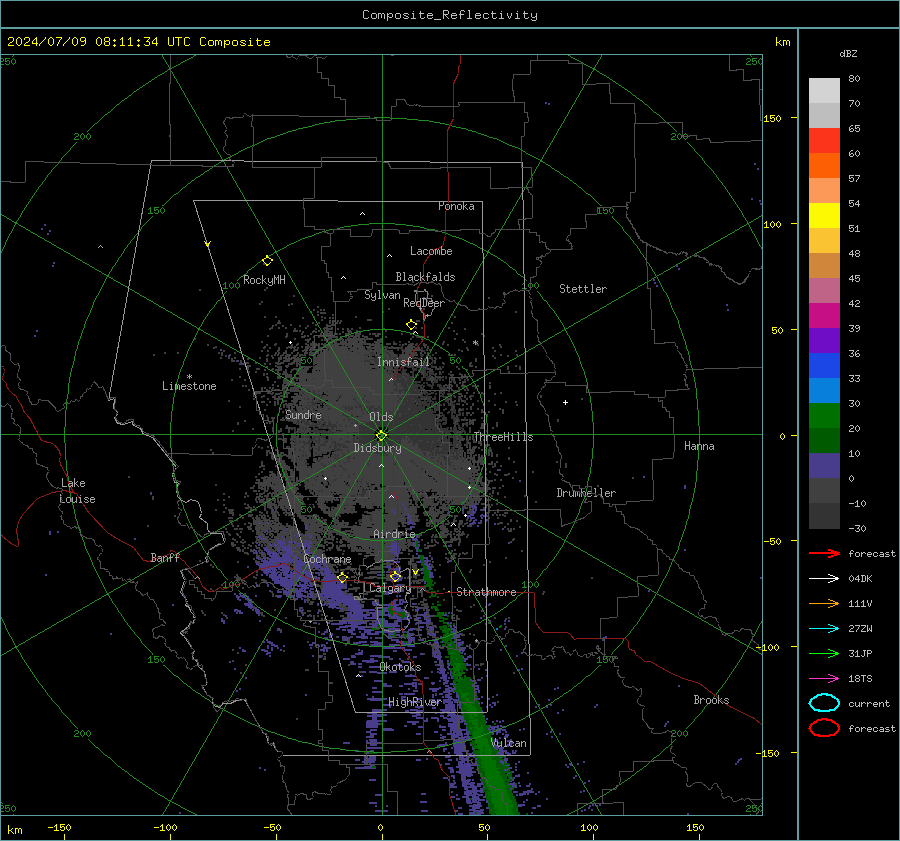This screenshot has width=900, height=841.
Task: Pick the magenta 39–42 dBZ swatch
Action: click(x=824, y=316)
